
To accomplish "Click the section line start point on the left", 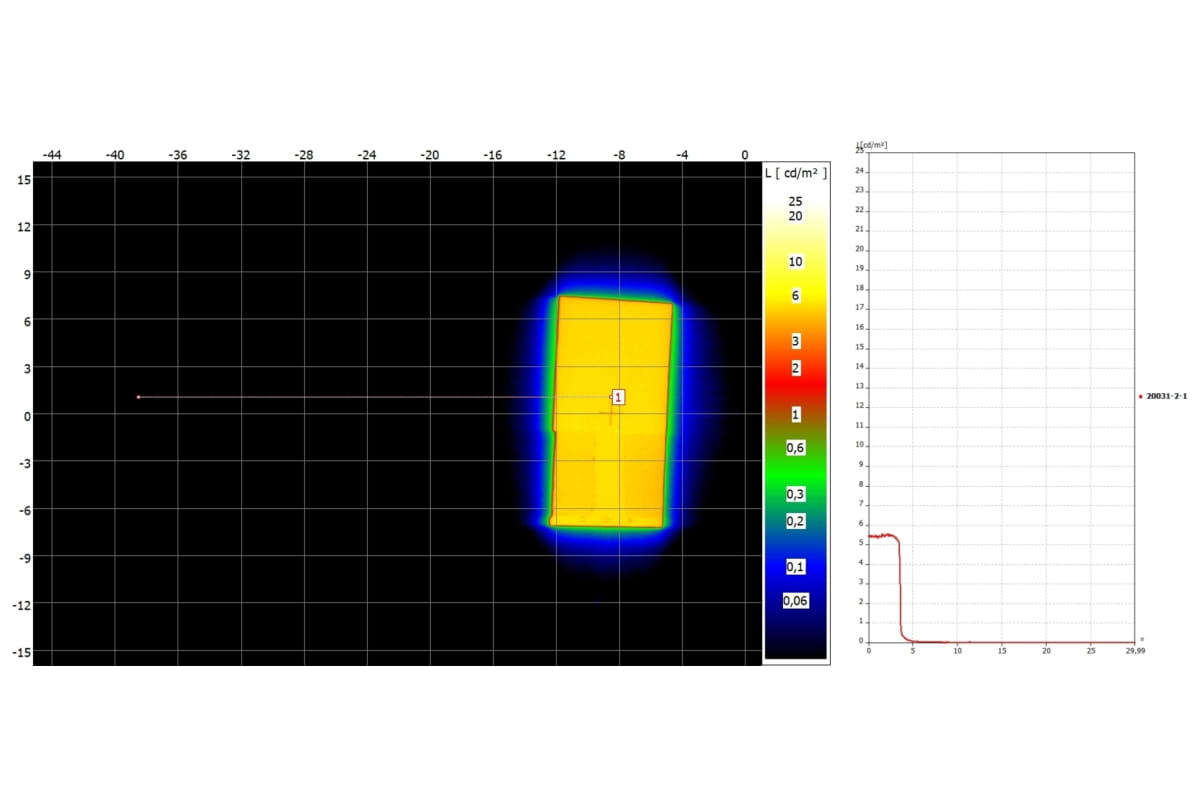I will point(138,397).
